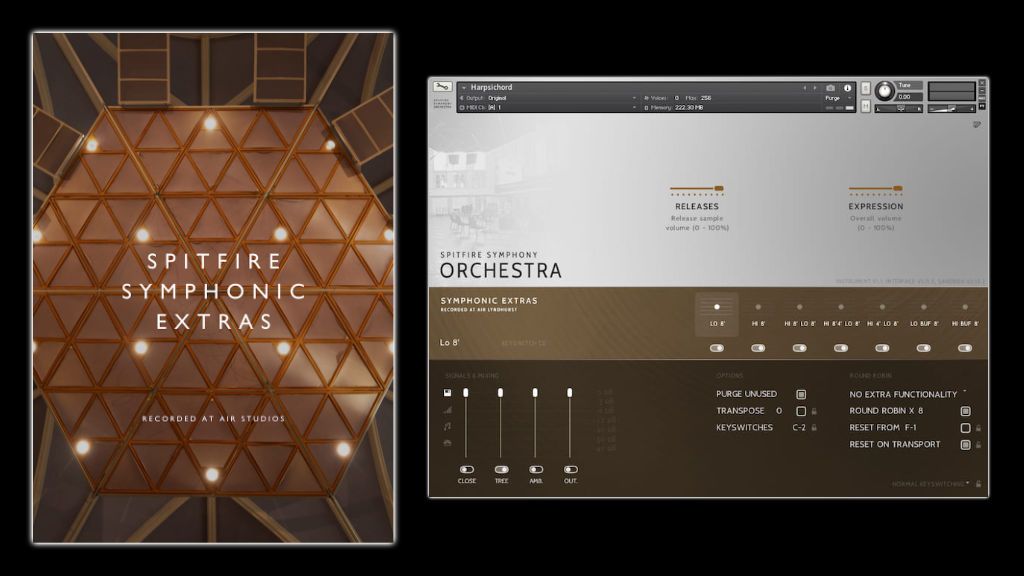
Task: Click the bottom mixer routing icon
Action: (x=447, y=443)
